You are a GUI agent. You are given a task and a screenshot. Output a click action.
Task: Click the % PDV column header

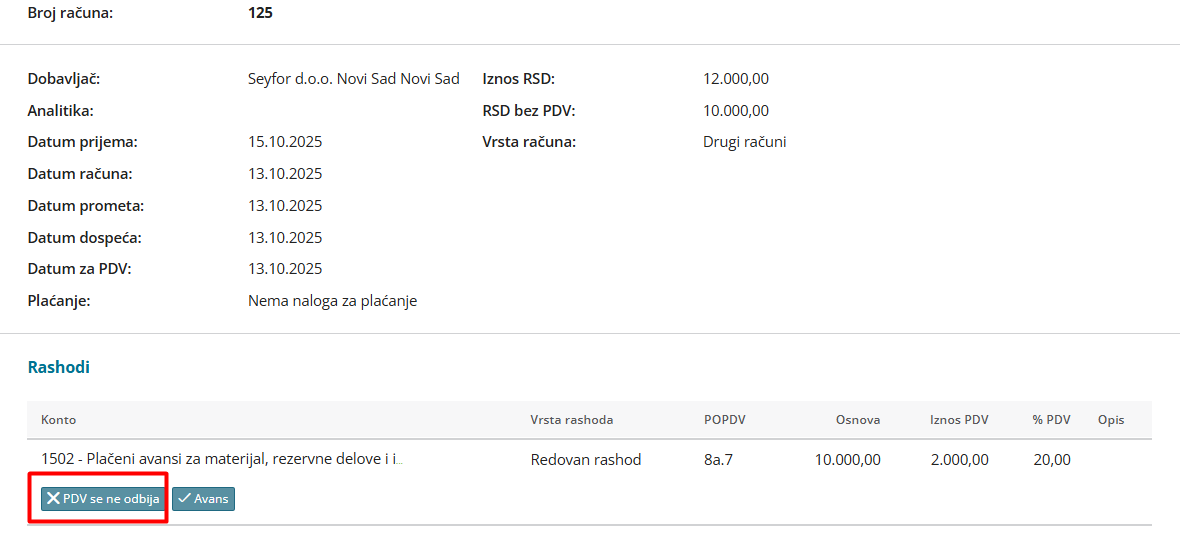click(x=1051, y=420)
